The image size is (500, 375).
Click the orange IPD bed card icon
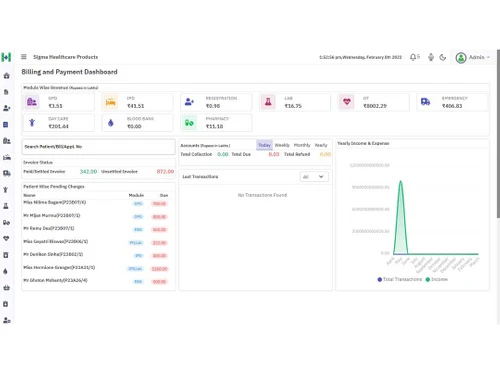click(x=111, y=102)
